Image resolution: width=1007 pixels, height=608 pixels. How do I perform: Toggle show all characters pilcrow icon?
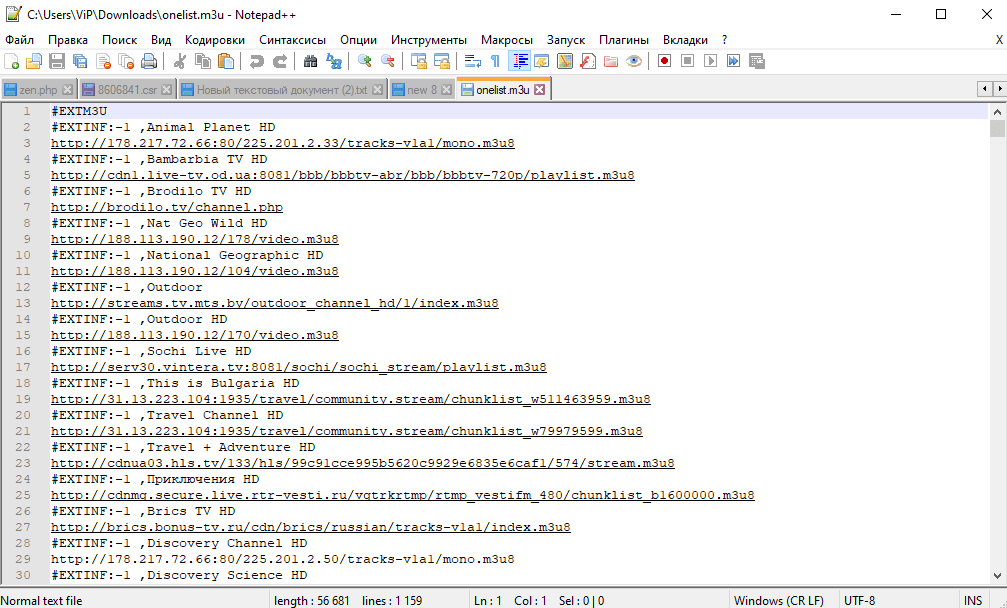(496, 61)
